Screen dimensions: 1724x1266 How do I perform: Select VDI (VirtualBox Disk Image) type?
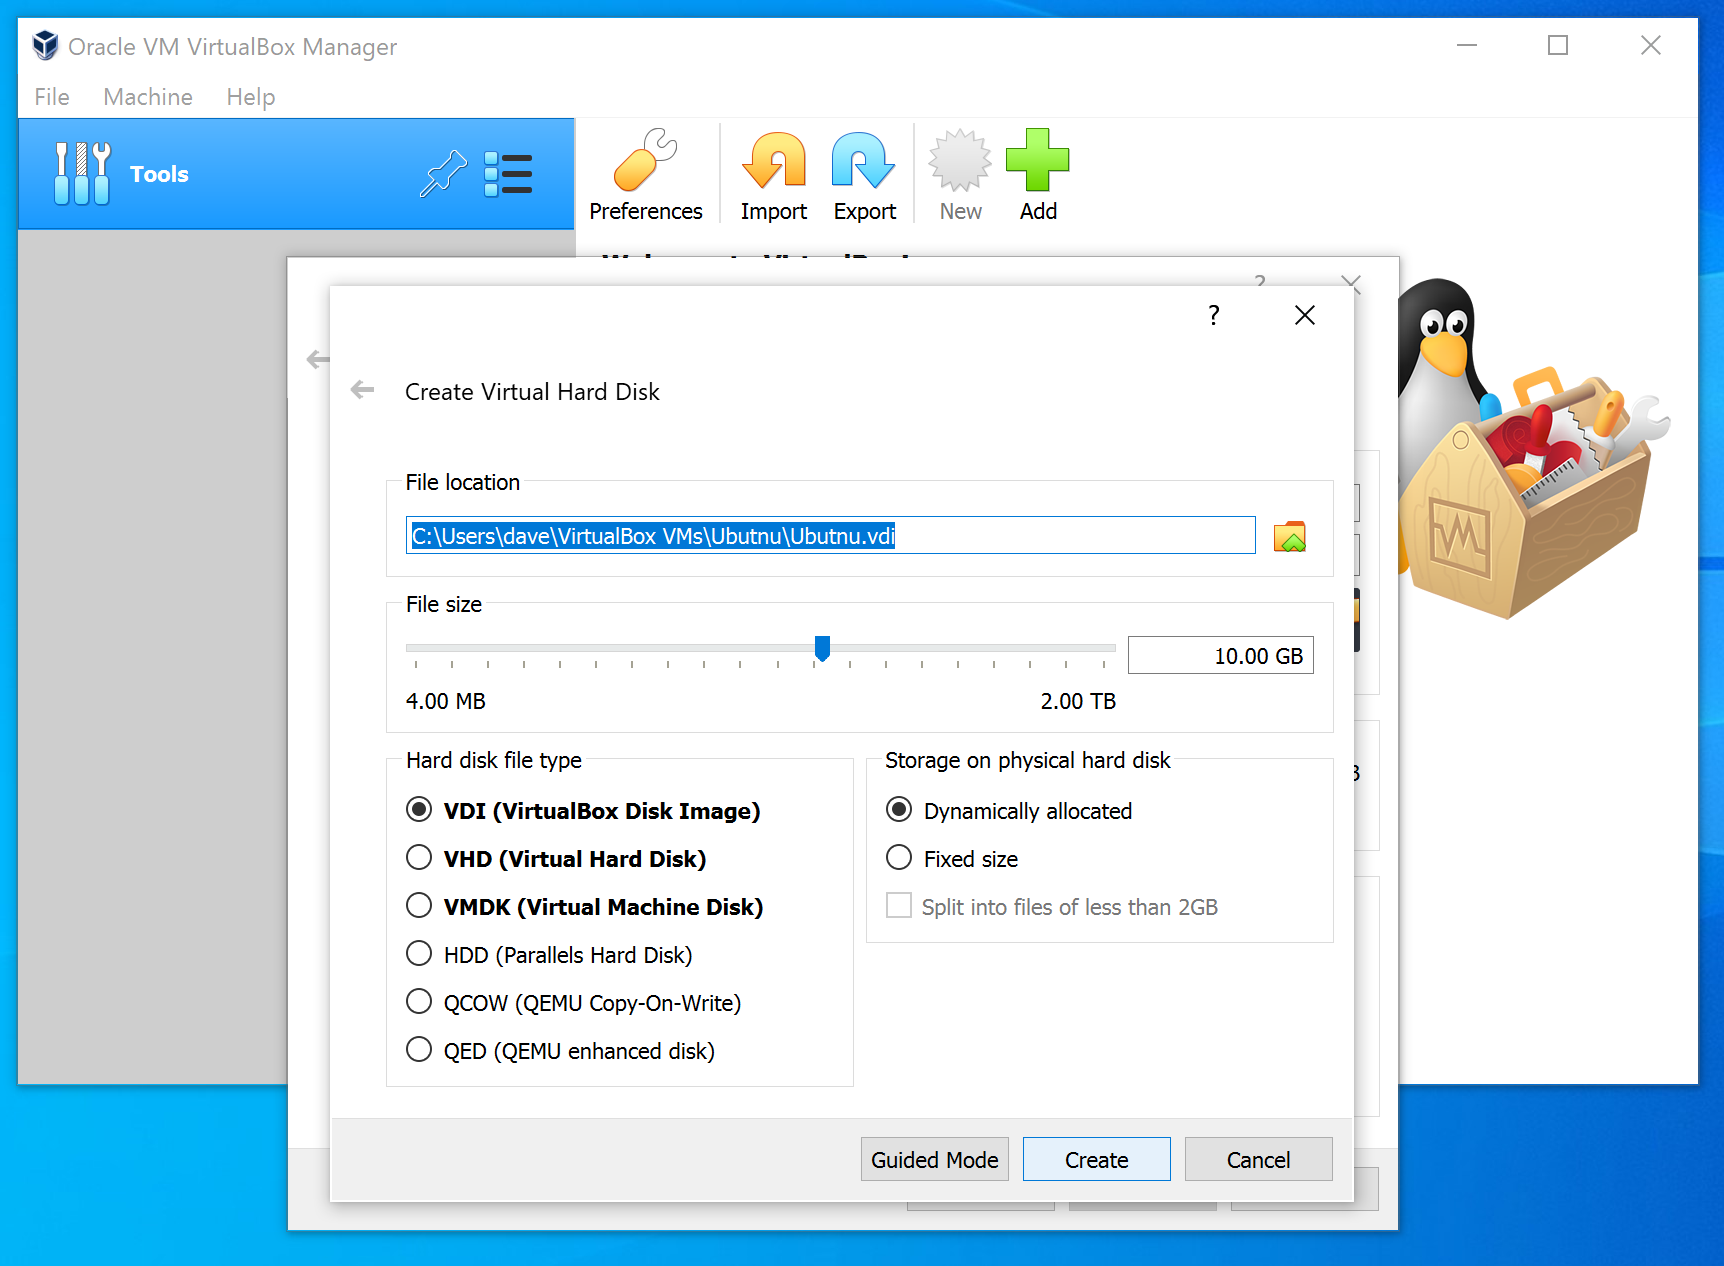click(583, 810)
